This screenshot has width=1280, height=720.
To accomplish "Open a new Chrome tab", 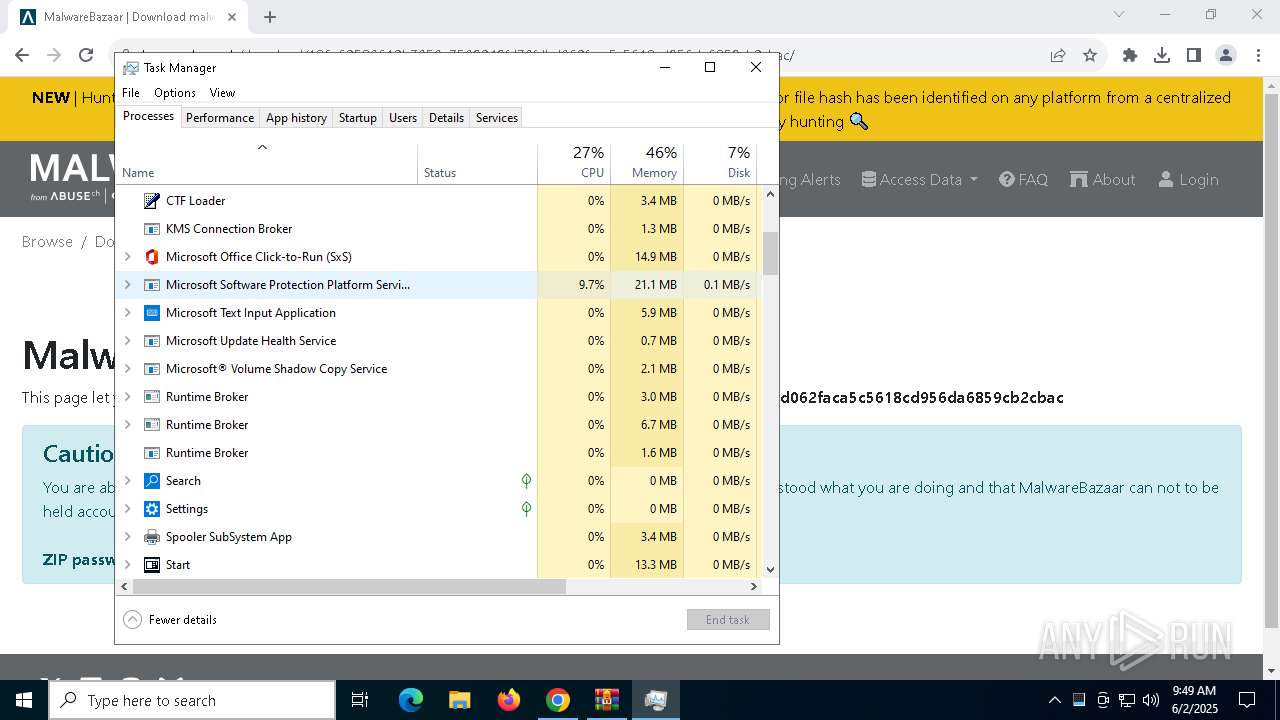I will (270, 17).
